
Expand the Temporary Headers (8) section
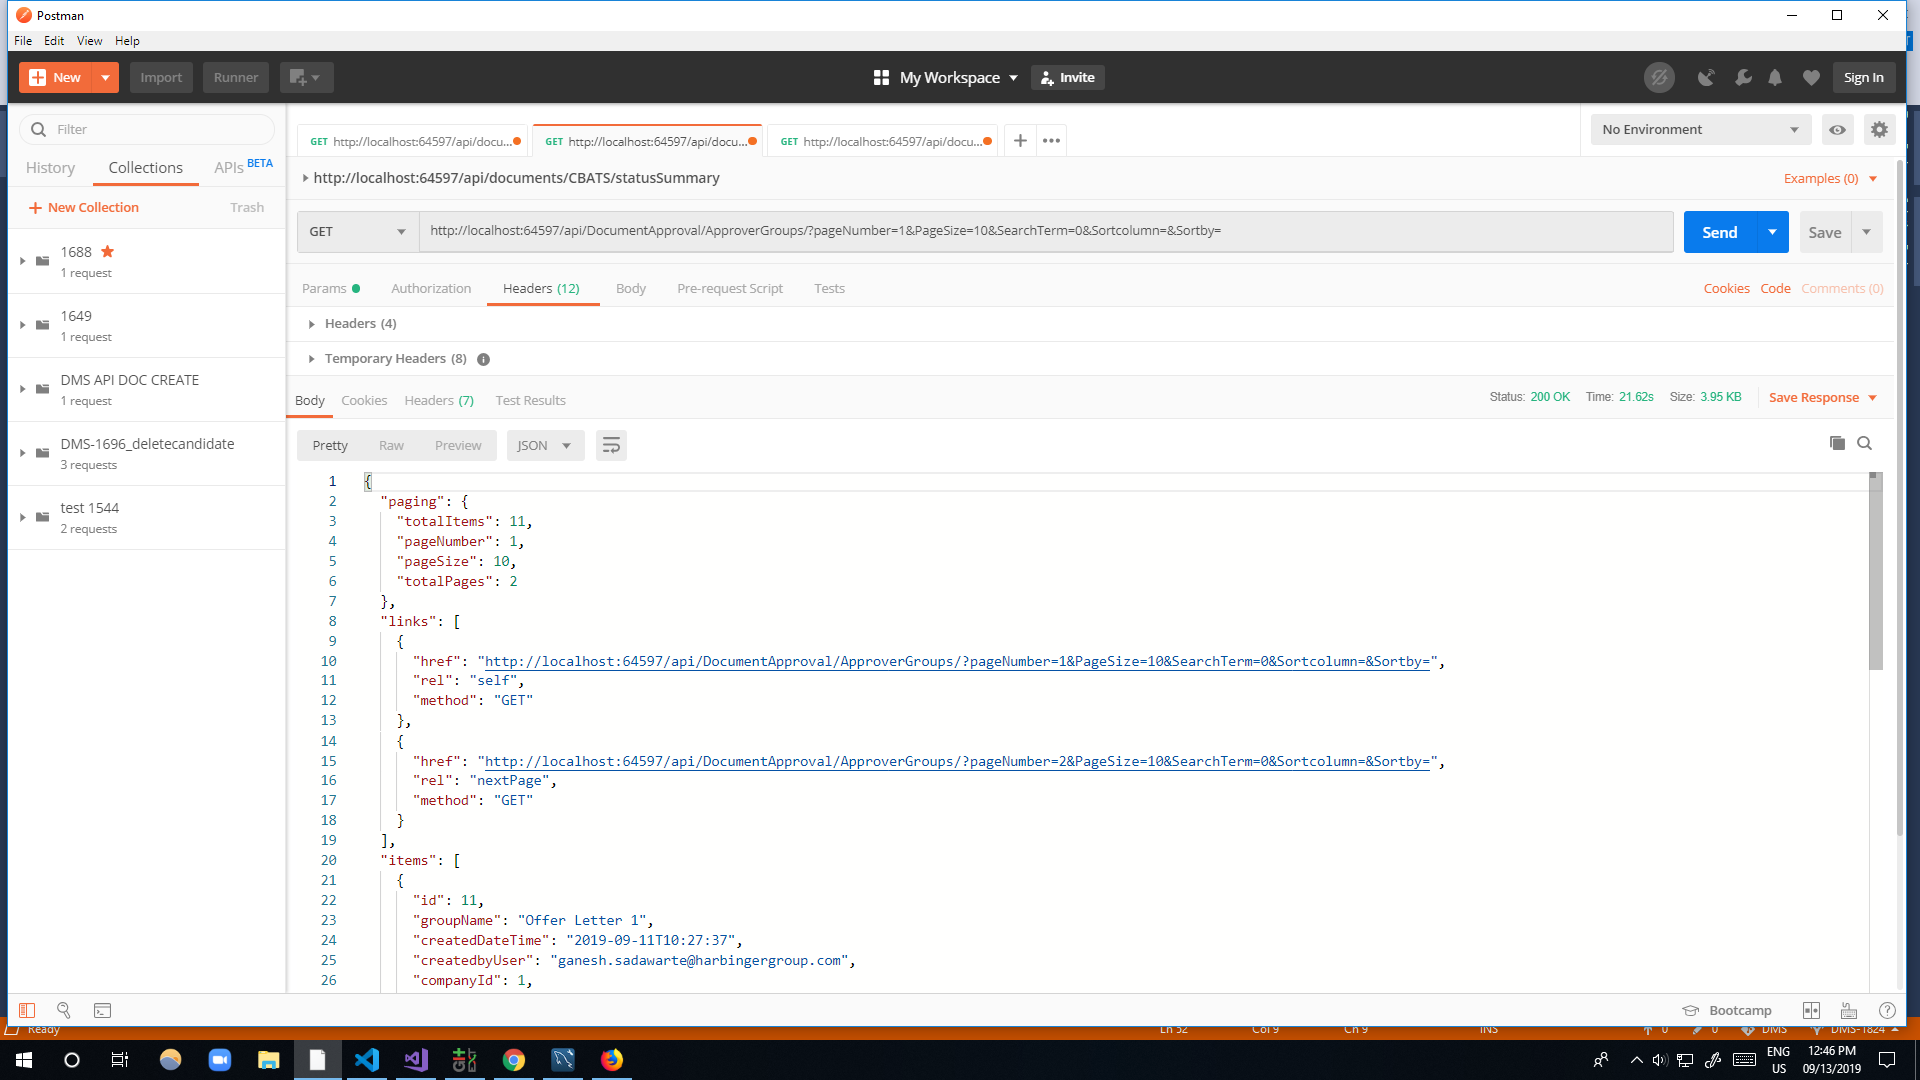(312, 359)
